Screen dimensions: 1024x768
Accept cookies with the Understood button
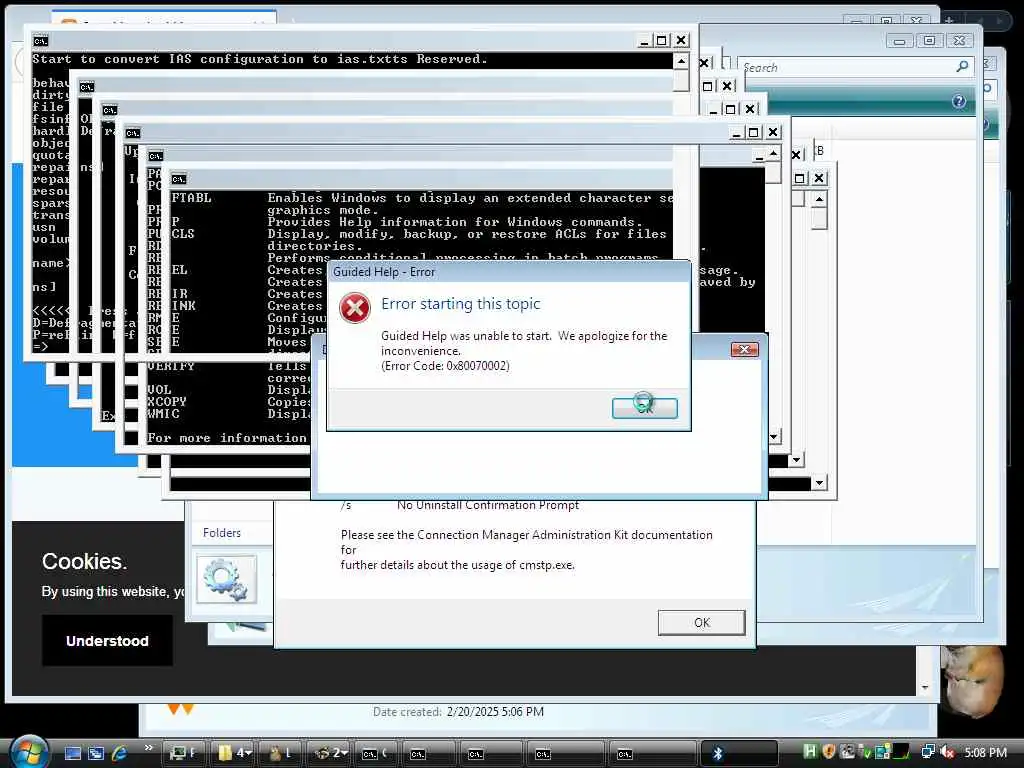(x=107, y=641)
